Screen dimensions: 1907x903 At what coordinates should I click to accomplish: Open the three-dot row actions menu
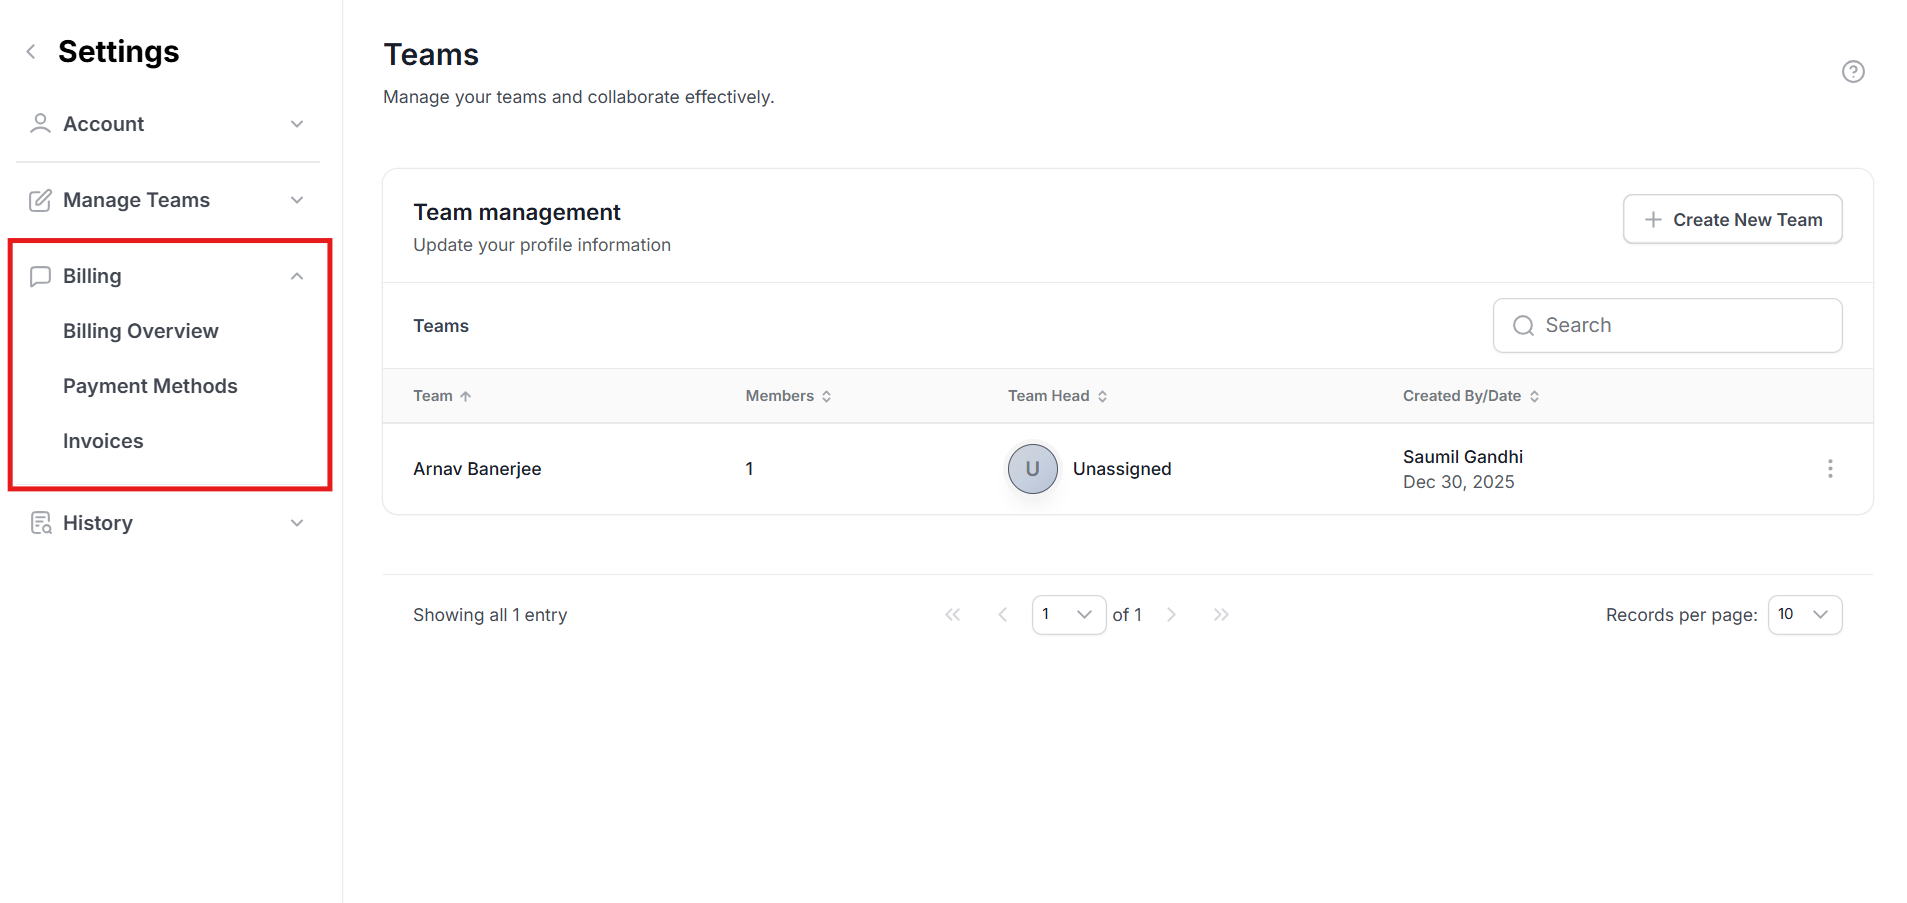pos(1829,469)
